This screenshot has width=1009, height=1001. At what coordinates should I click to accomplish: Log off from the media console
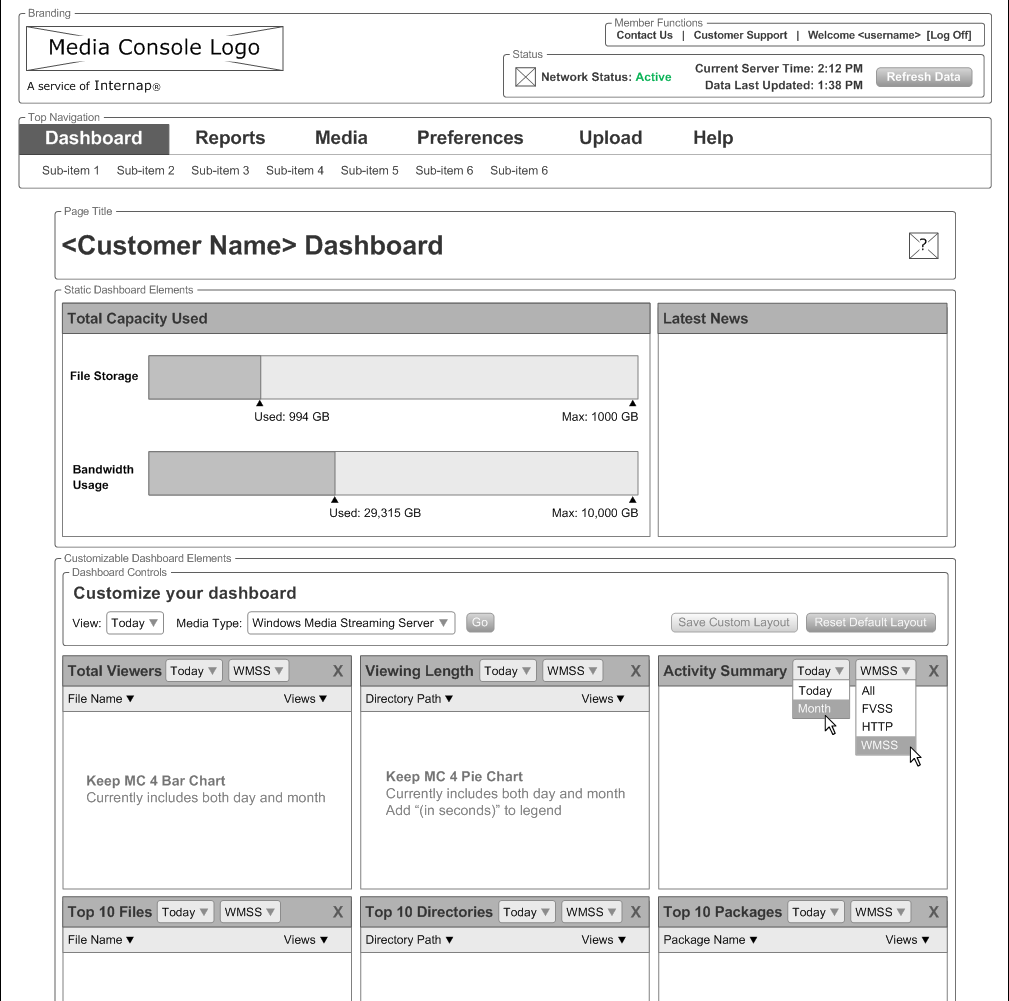(x=951, y=34)
